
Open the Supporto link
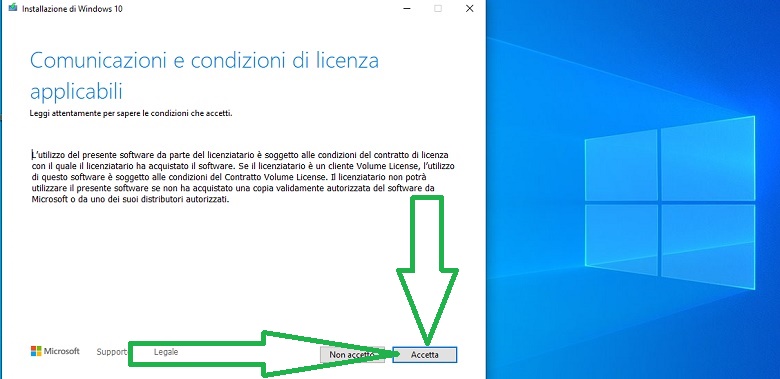[x=112, y=352]
